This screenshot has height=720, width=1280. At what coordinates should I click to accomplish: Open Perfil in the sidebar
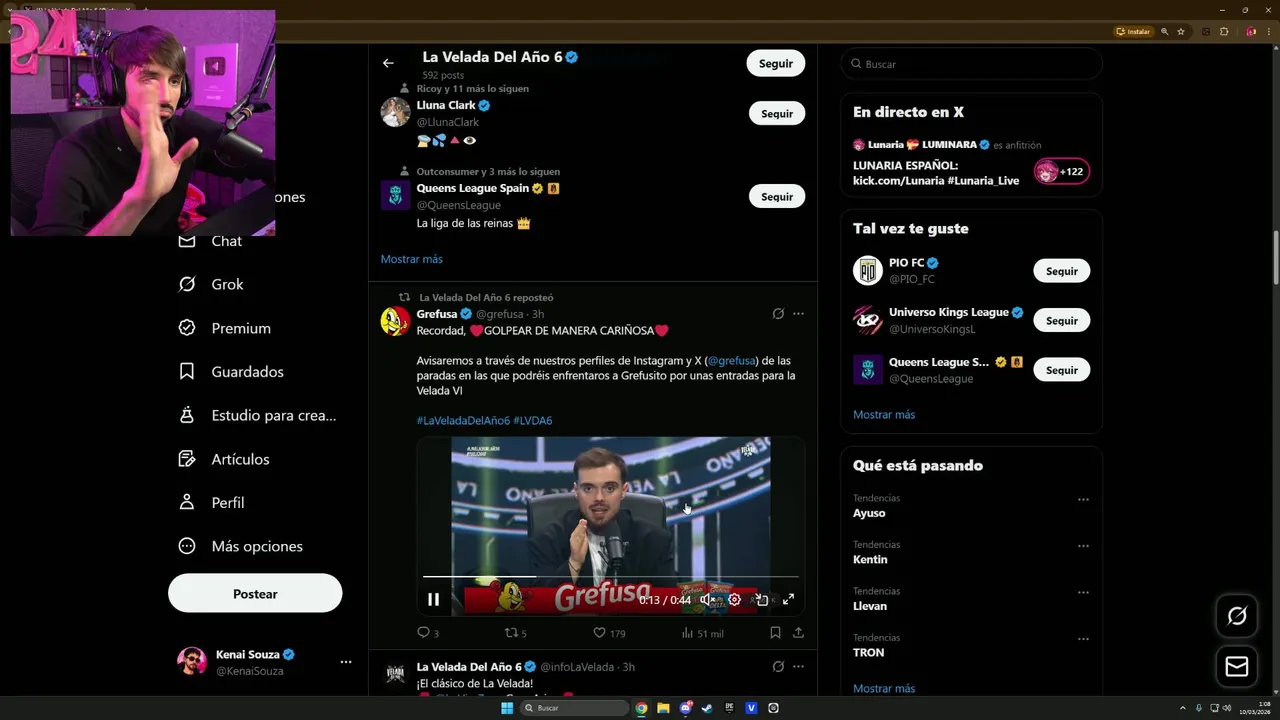click(x=211, y=502)
